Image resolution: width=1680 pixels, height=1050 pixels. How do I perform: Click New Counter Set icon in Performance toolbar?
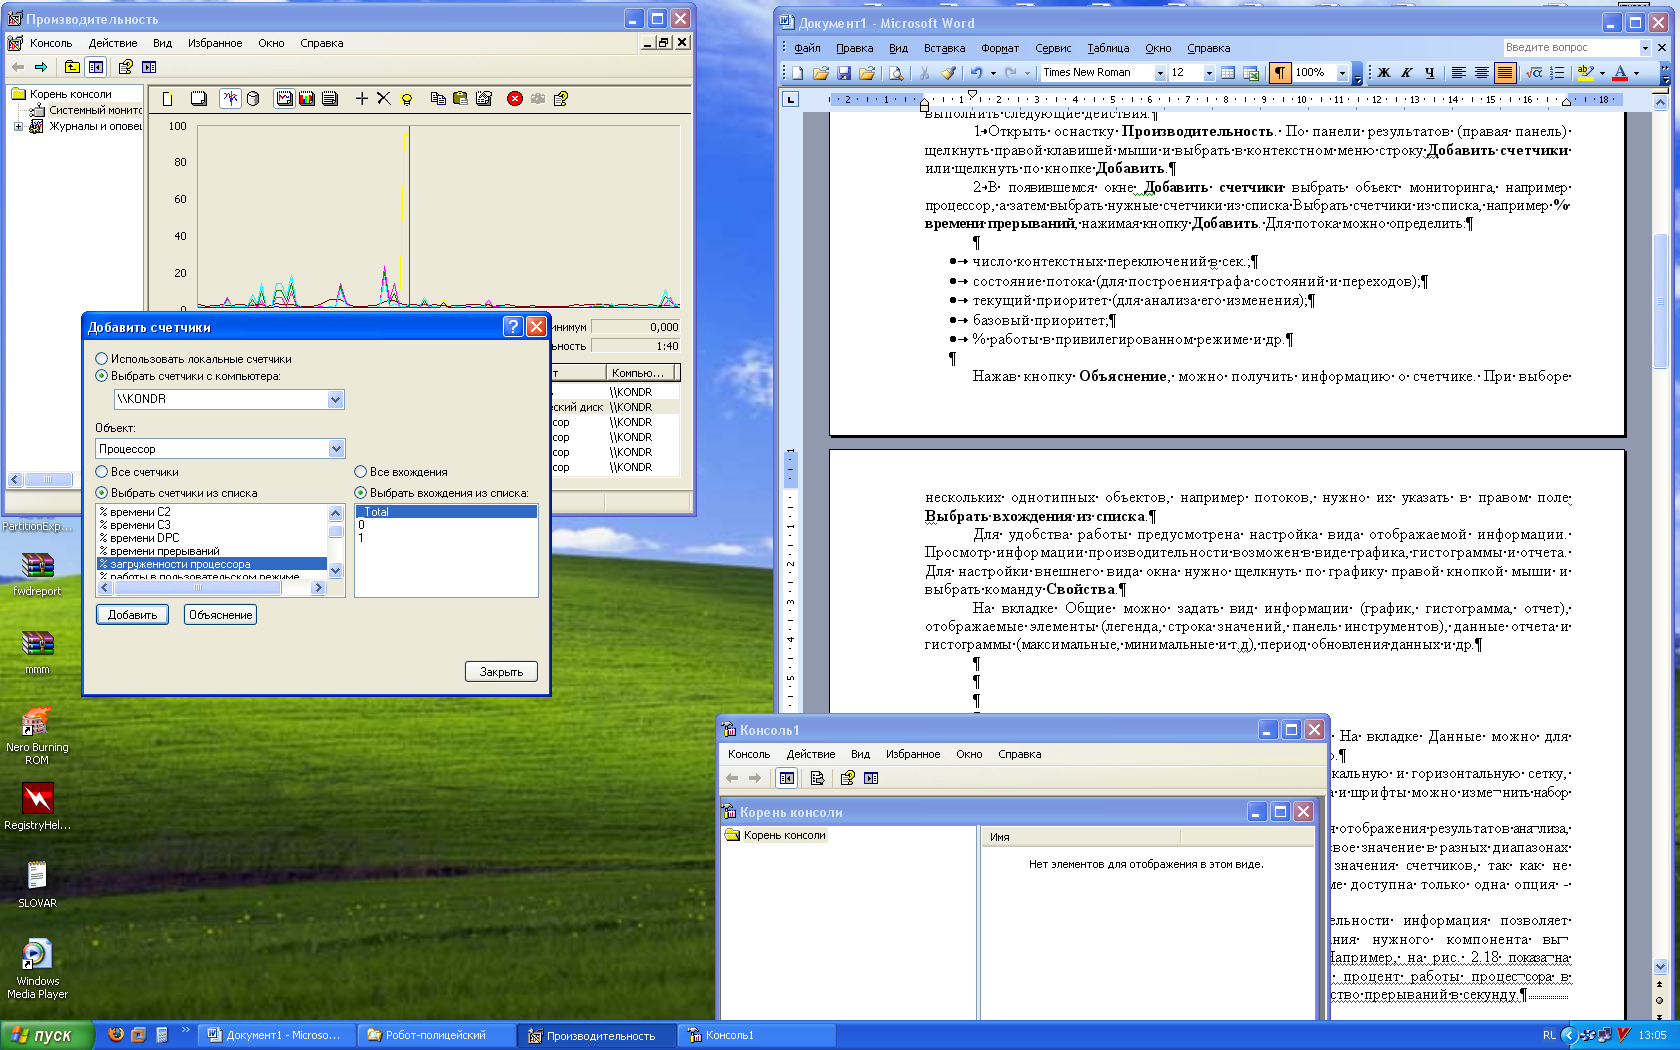168,98
